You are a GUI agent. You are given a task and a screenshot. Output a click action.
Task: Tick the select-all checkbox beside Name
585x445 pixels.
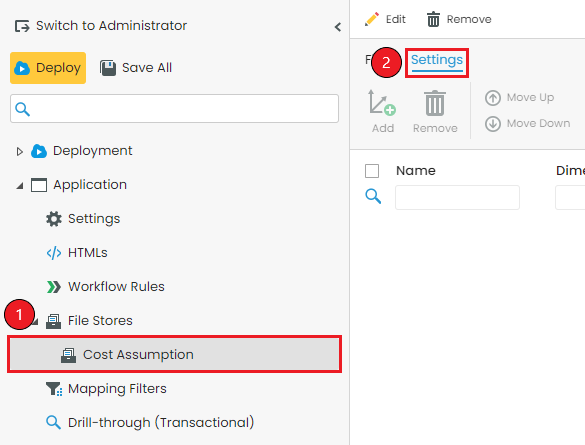(372, 171)
